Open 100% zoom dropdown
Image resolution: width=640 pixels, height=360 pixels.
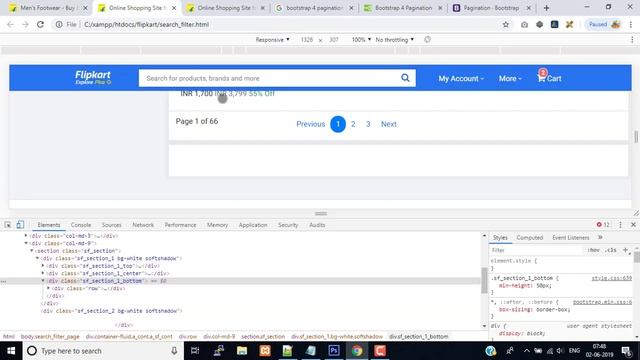(x=361, y=40)
